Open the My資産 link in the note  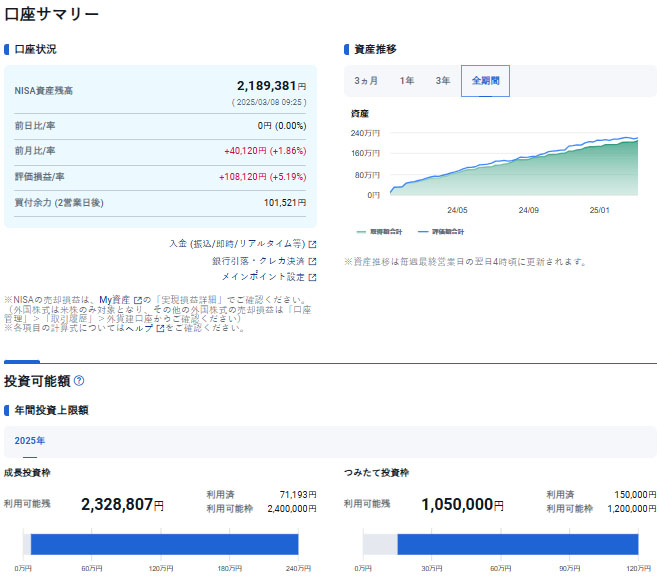click(x=115, y=299)
